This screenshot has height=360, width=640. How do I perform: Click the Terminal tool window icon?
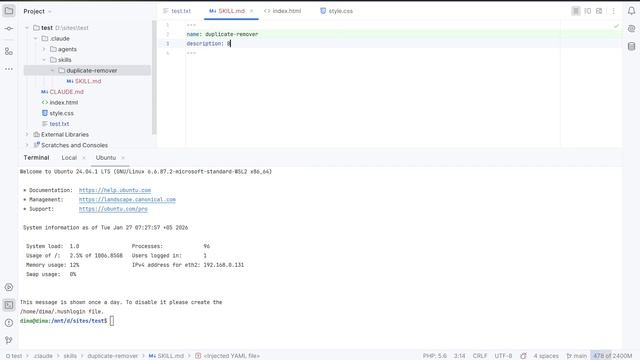(9, 305)
